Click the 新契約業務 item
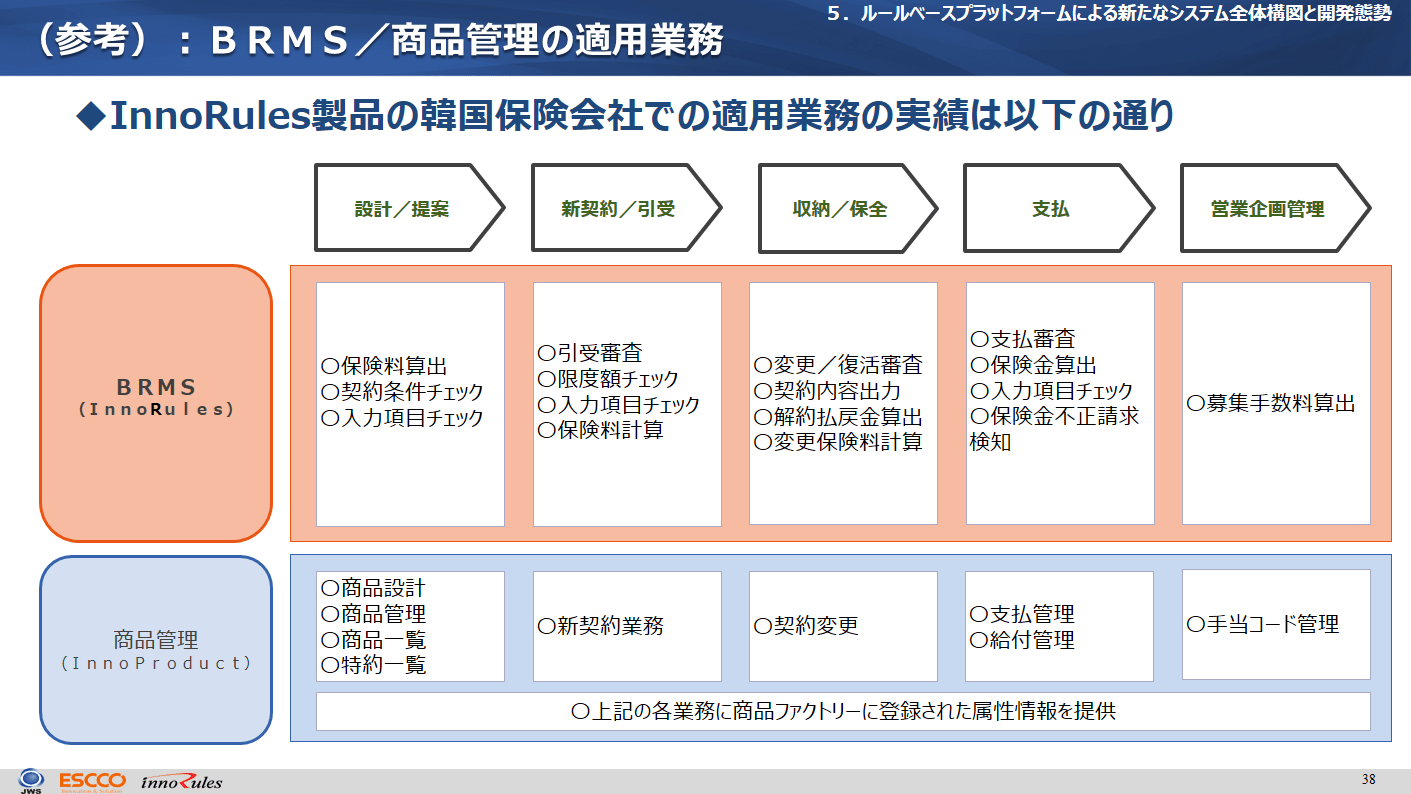Viewport: 1411px width, 794px height. point(600,627)
